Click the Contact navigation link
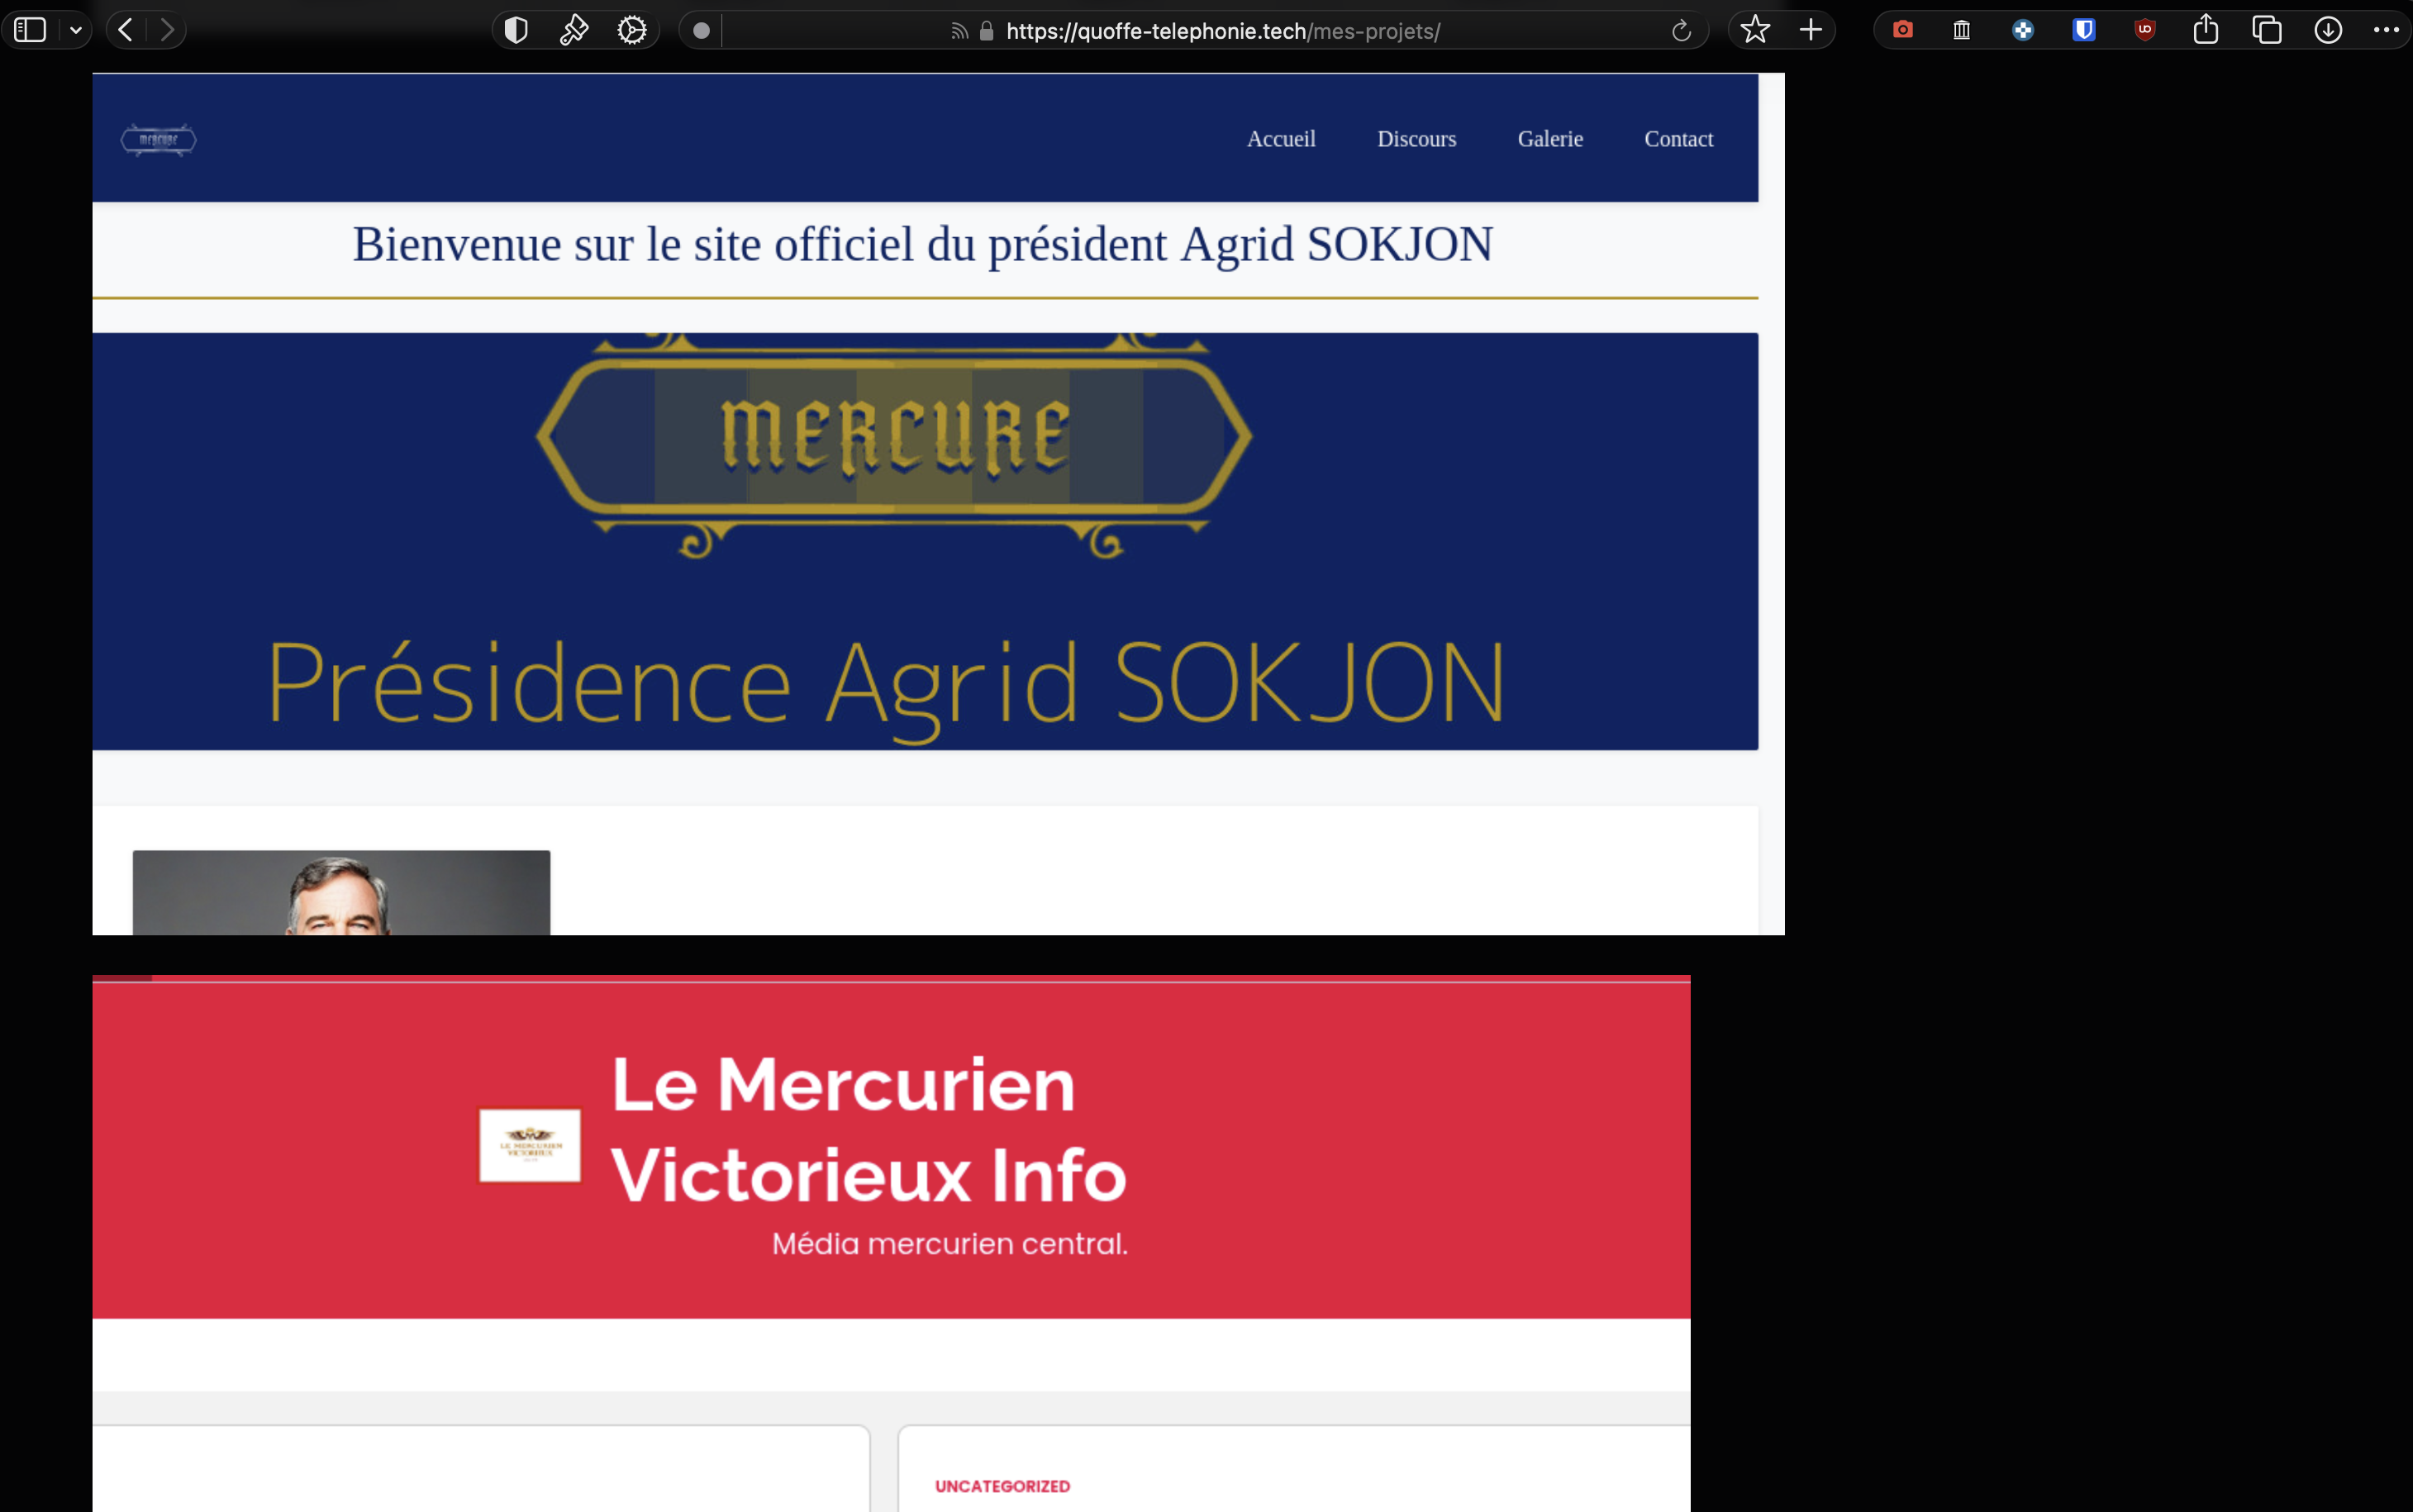Image resolution: width=2413 pixels, height=1512 pixels. [x=1678, y=139]
